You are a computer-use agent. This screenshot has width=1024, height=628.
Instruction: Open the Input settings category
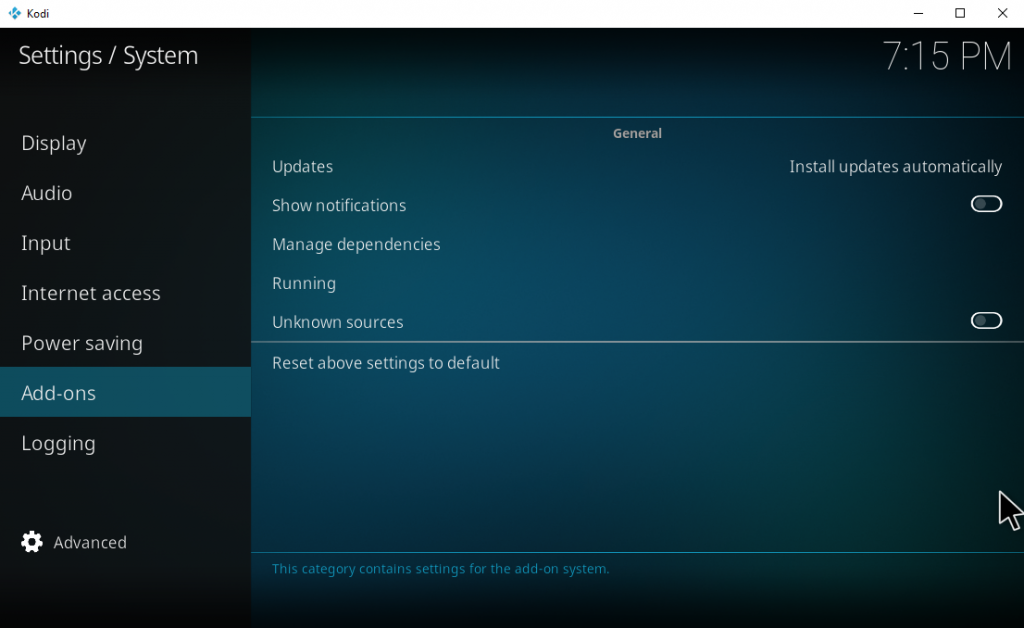click(x=45, y=243)
